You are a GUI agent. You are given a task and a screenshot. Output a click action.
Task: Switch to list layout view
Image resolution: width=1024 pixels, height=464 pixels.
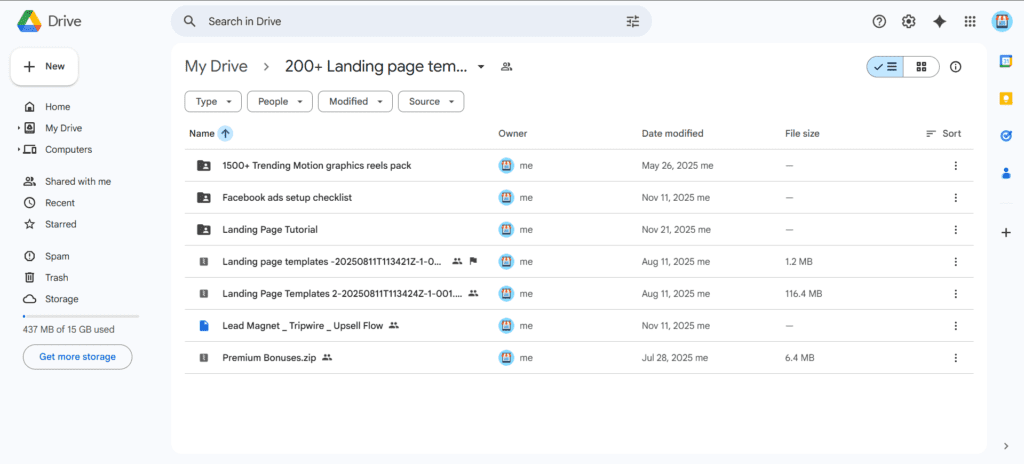(x=885, y=67)
